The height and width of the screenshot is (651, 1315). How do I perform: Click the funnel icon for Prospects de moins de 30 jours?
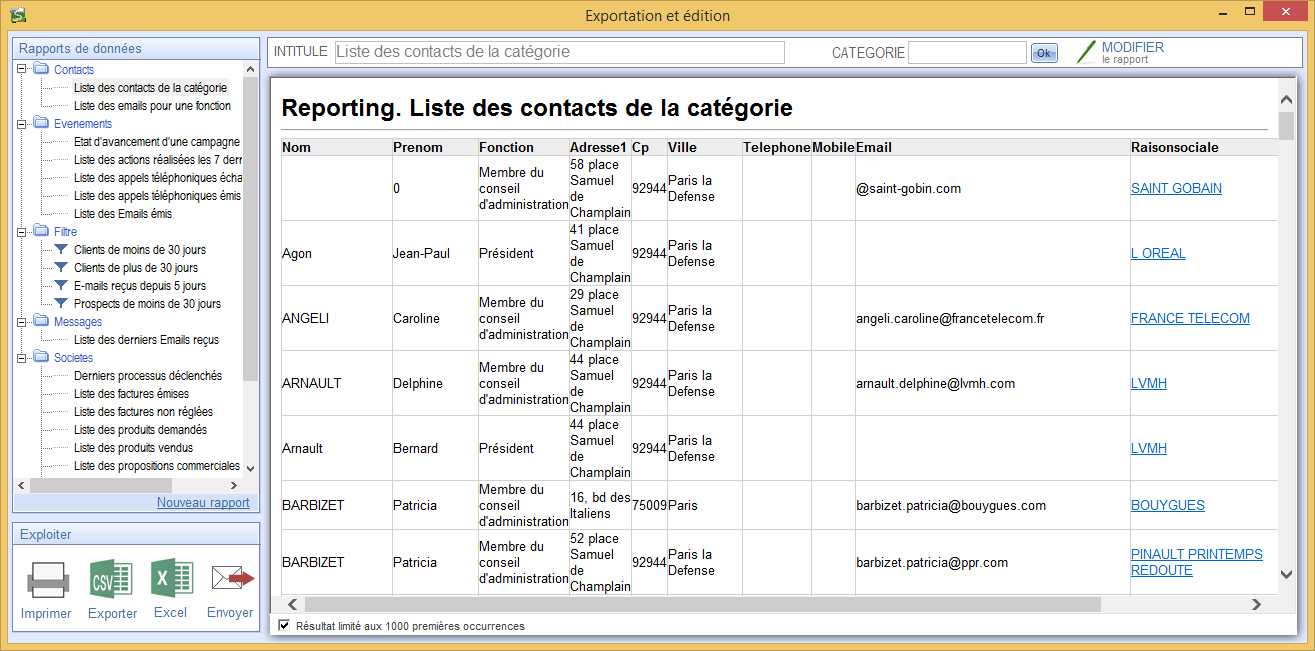click(61, 303)
